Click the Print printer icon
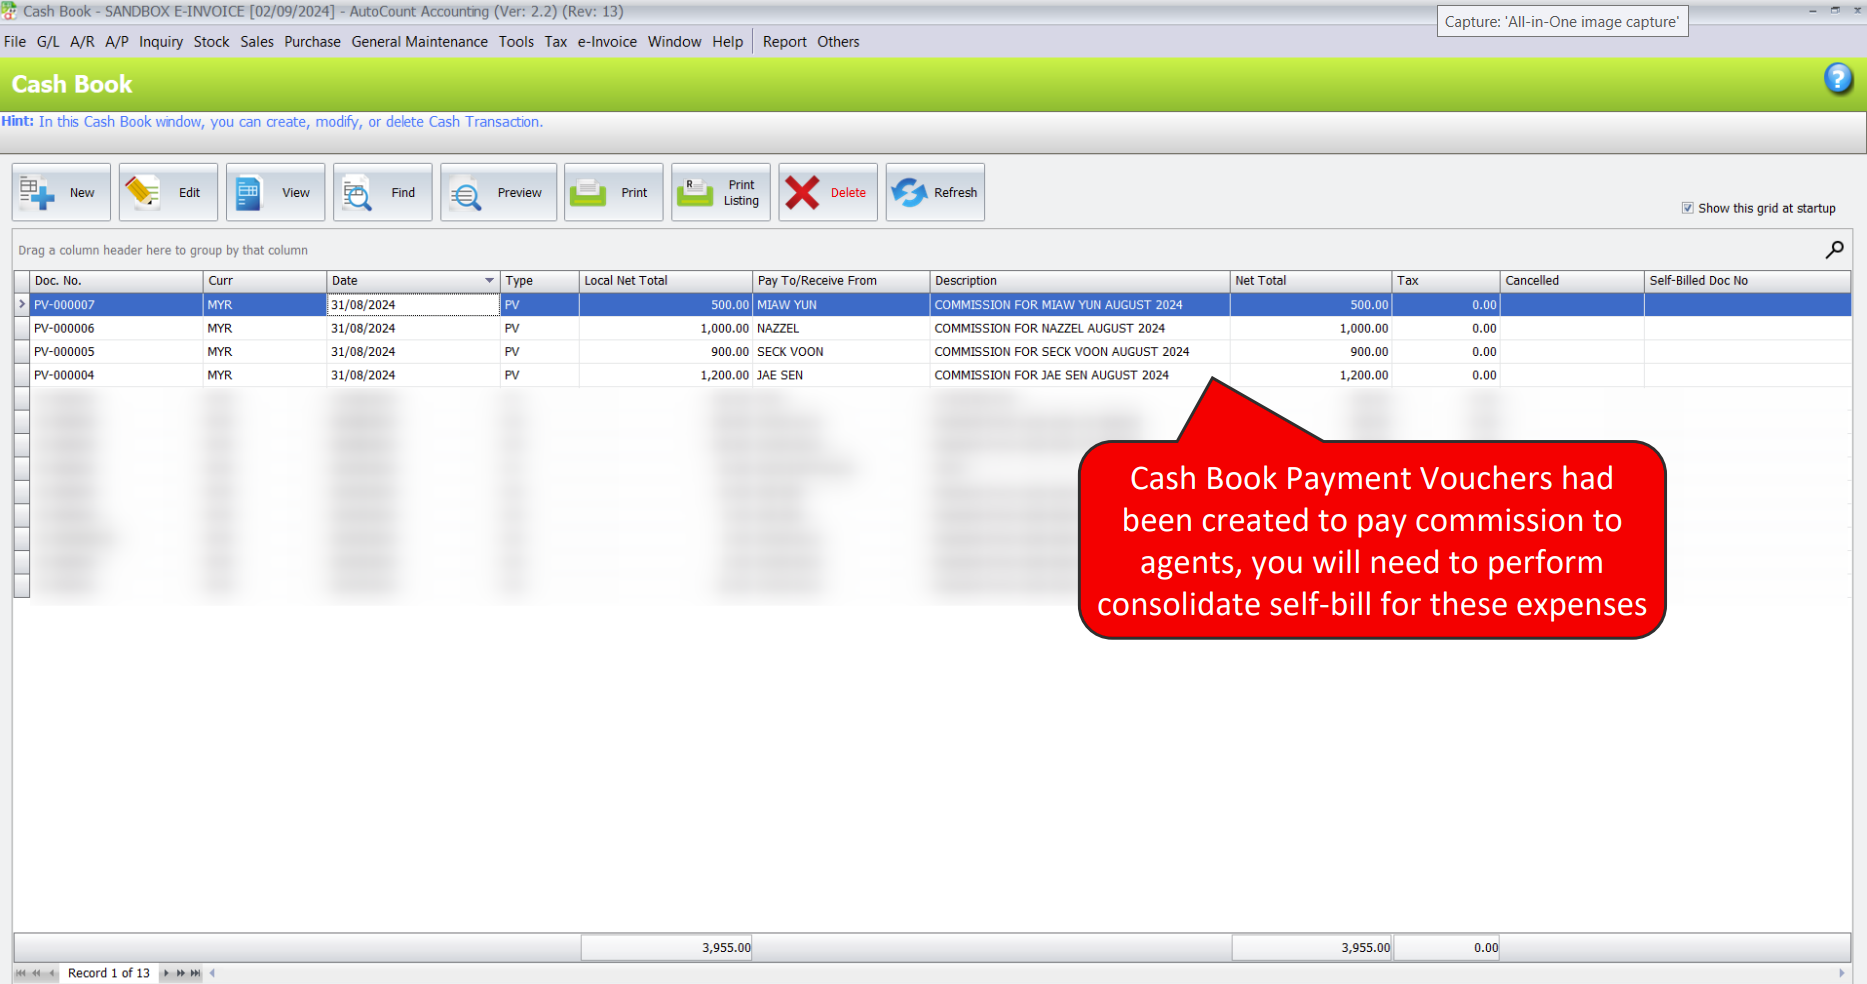 589,193
